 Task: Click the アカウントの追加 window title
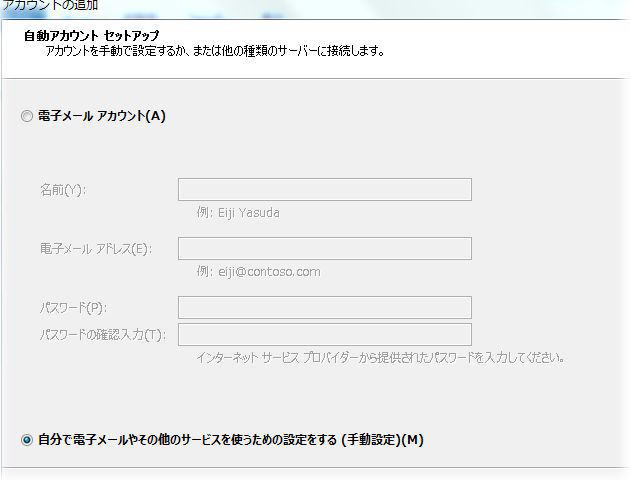(50, 6)
